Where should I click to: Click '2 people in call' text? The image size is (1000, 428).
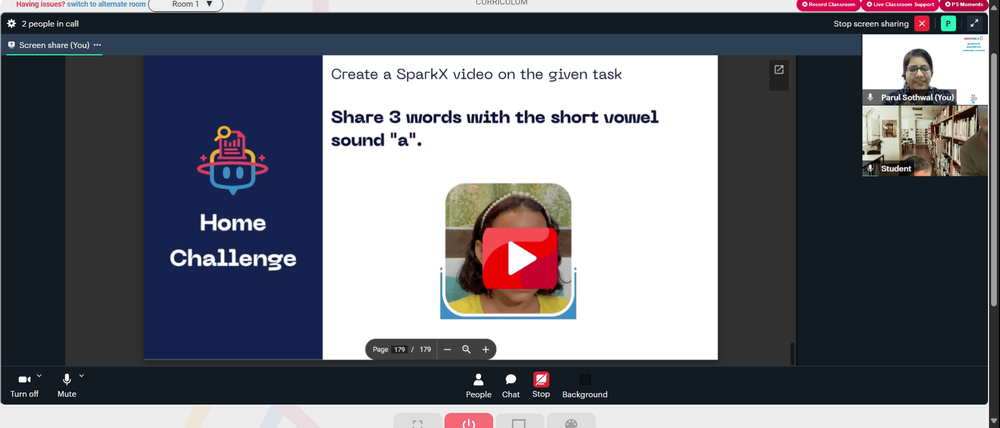tap(50, 24)
